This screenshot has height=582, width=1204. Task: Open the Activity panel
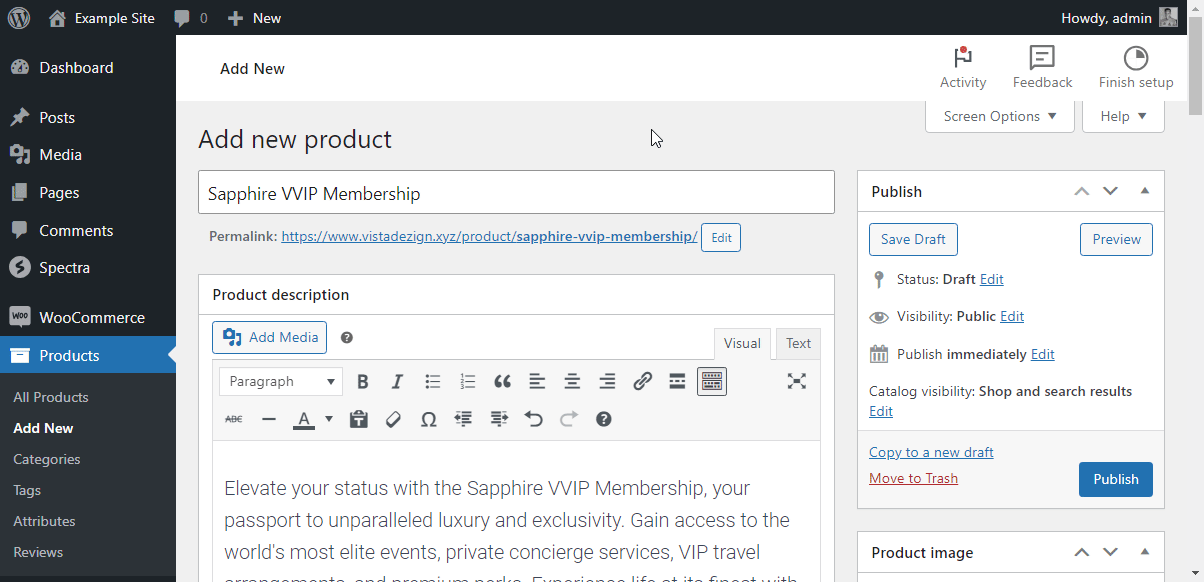[963, 68]
